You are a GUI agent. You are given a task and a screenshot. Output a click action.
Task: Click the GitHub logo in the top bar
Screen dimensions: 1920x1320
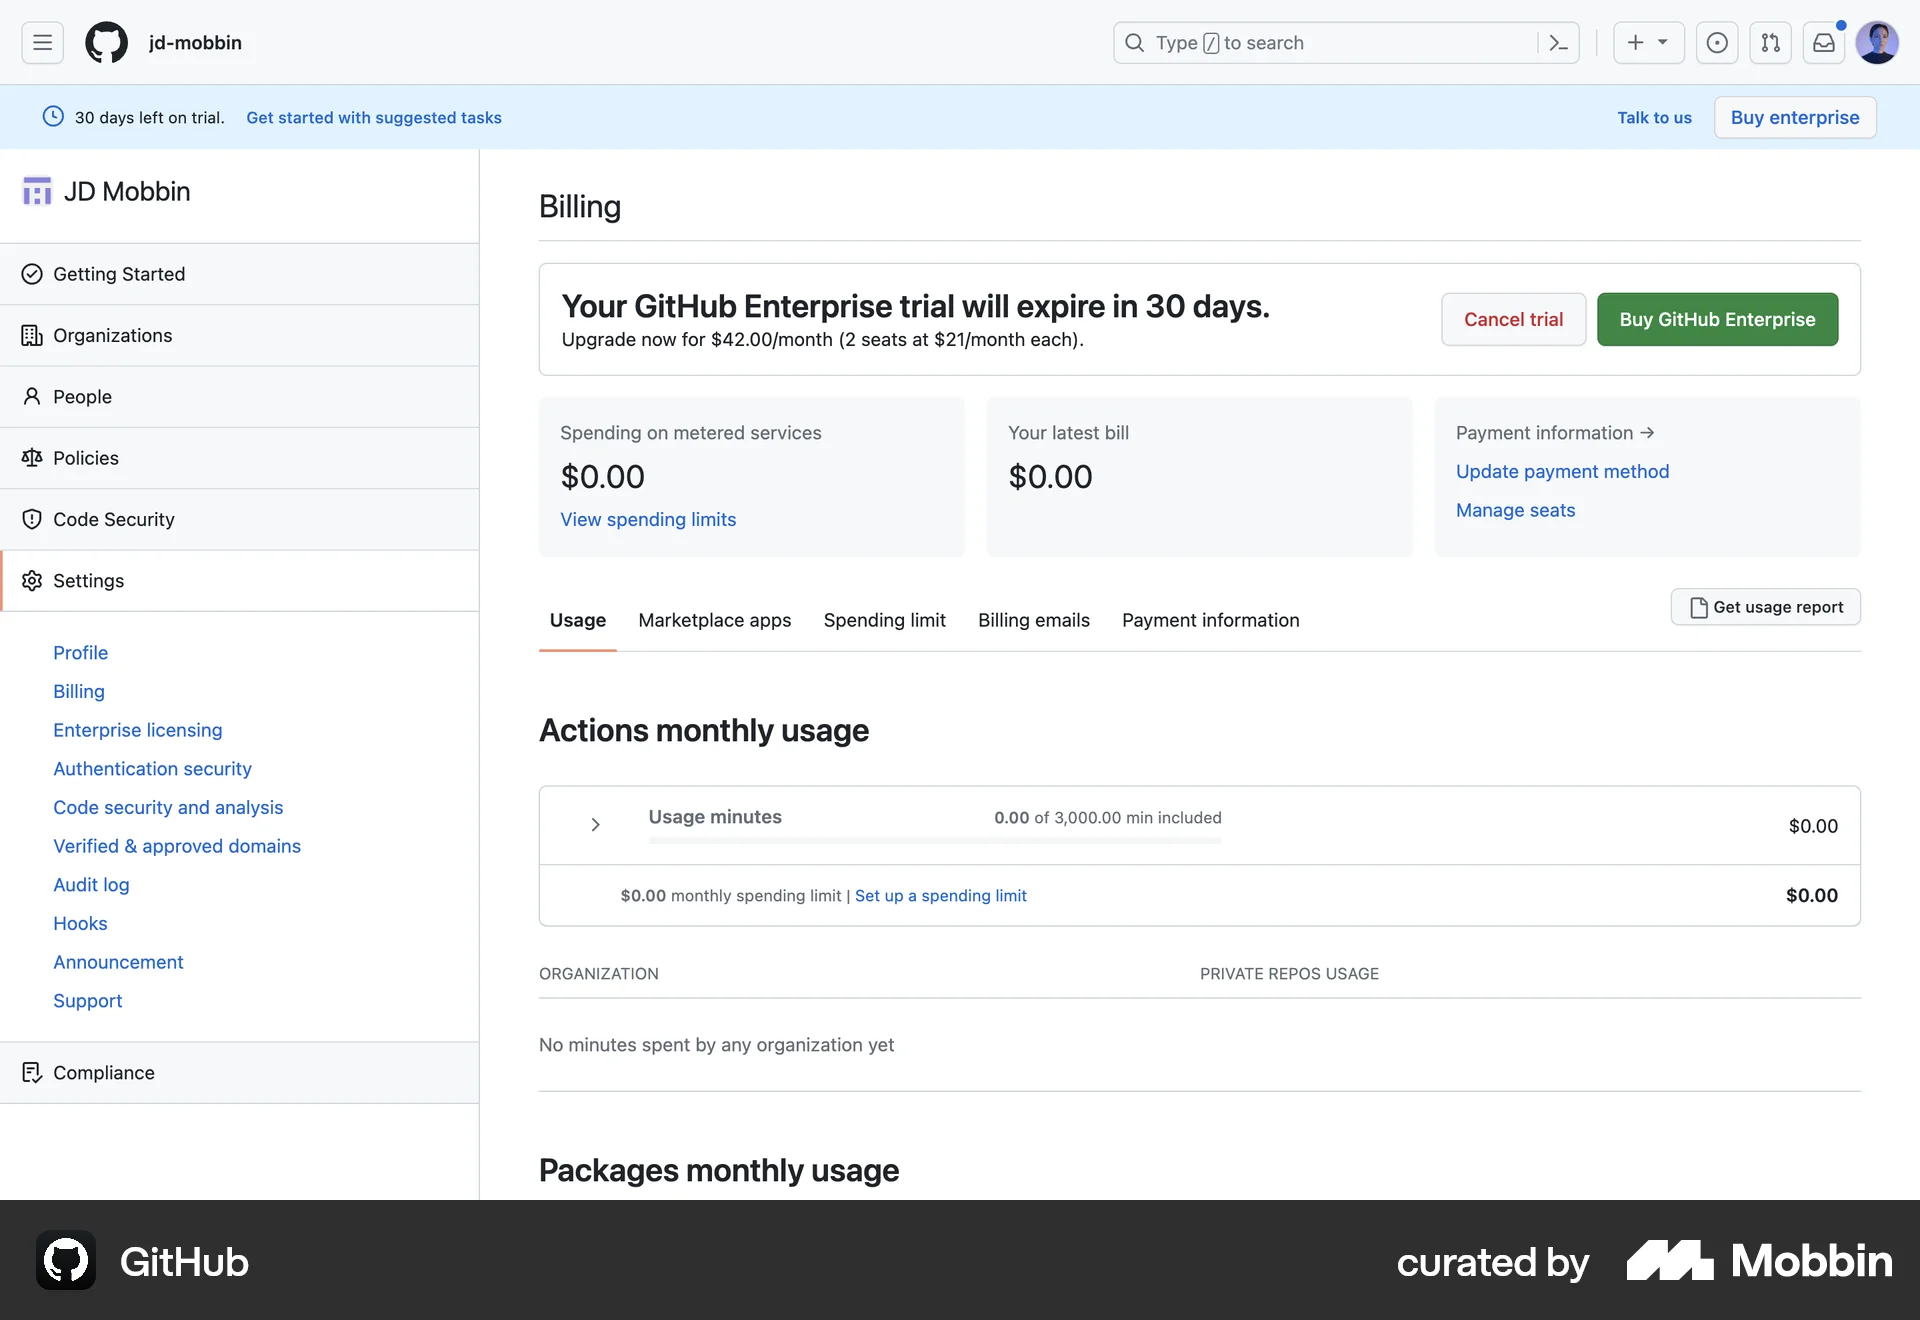pyautogui.click(x=106, y=42)
